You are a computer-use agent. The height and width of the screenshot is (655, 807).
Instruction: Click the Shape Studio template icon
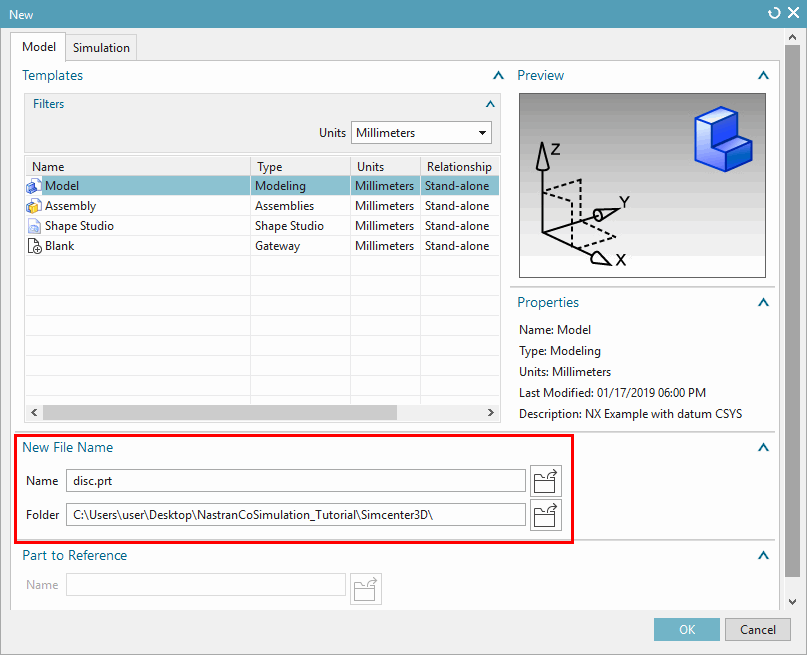click(34, 226)
